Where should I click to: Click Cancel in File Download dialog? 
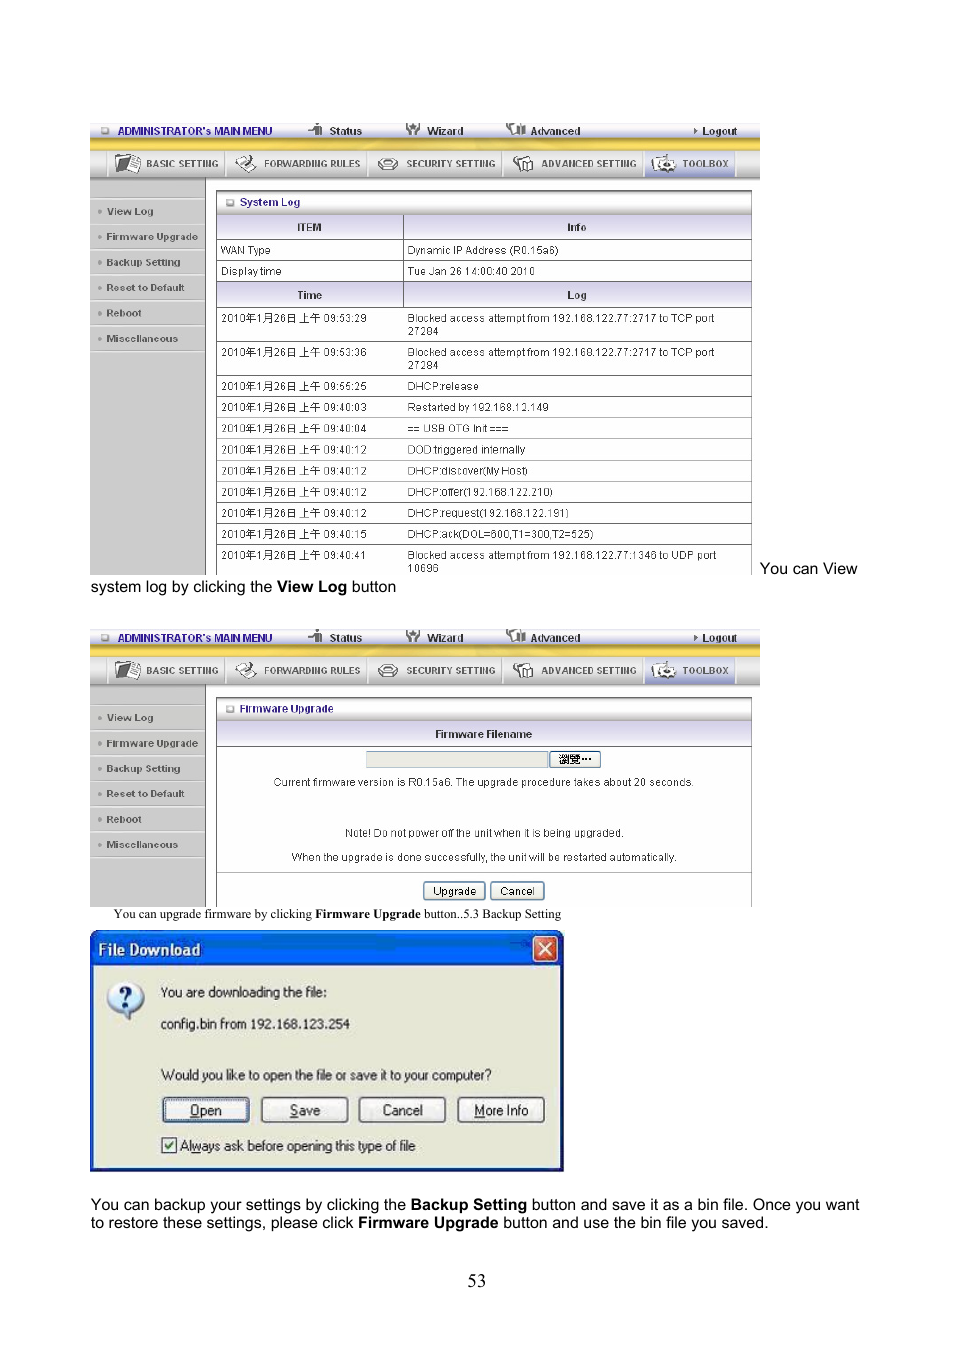403,1110
